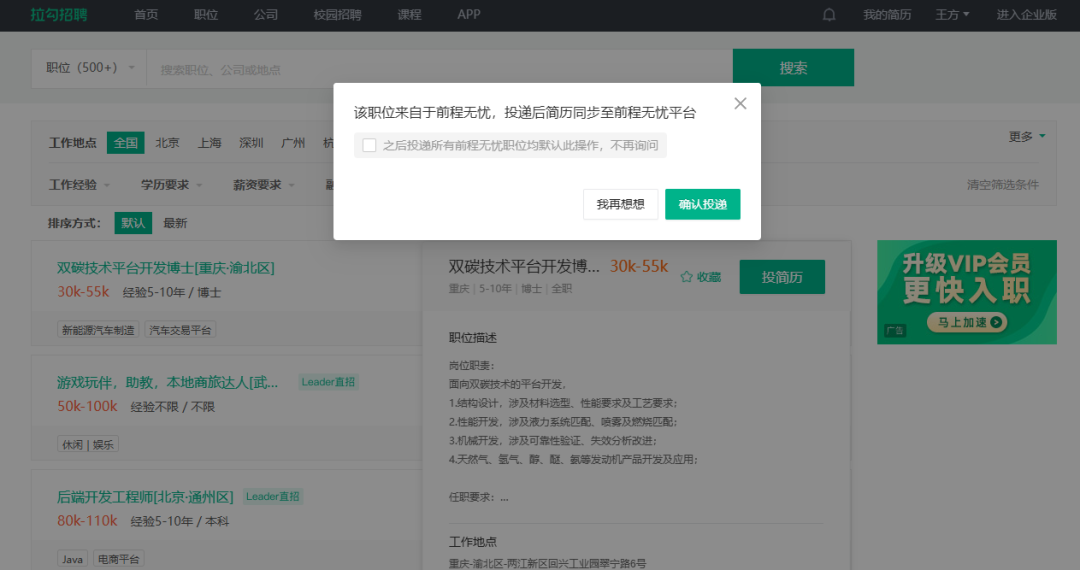Open the 后端开发工程师[北京·通州区] job listing
1080x570 pixels.
coord(145,496)
